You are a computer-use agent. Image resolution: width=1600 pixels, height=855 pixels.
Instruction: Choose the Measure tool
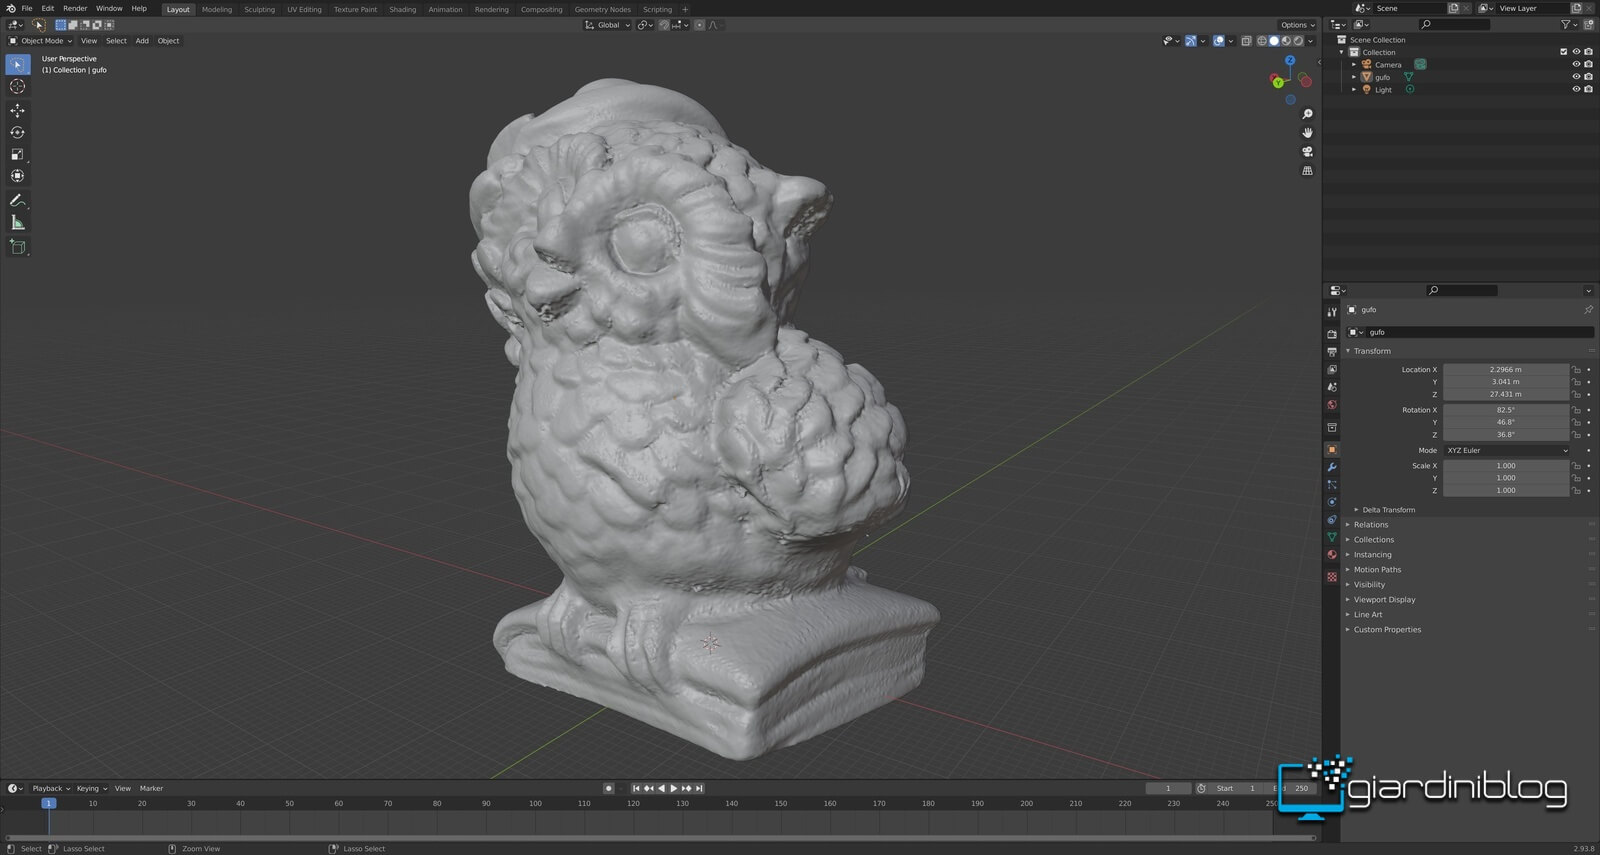17,222
